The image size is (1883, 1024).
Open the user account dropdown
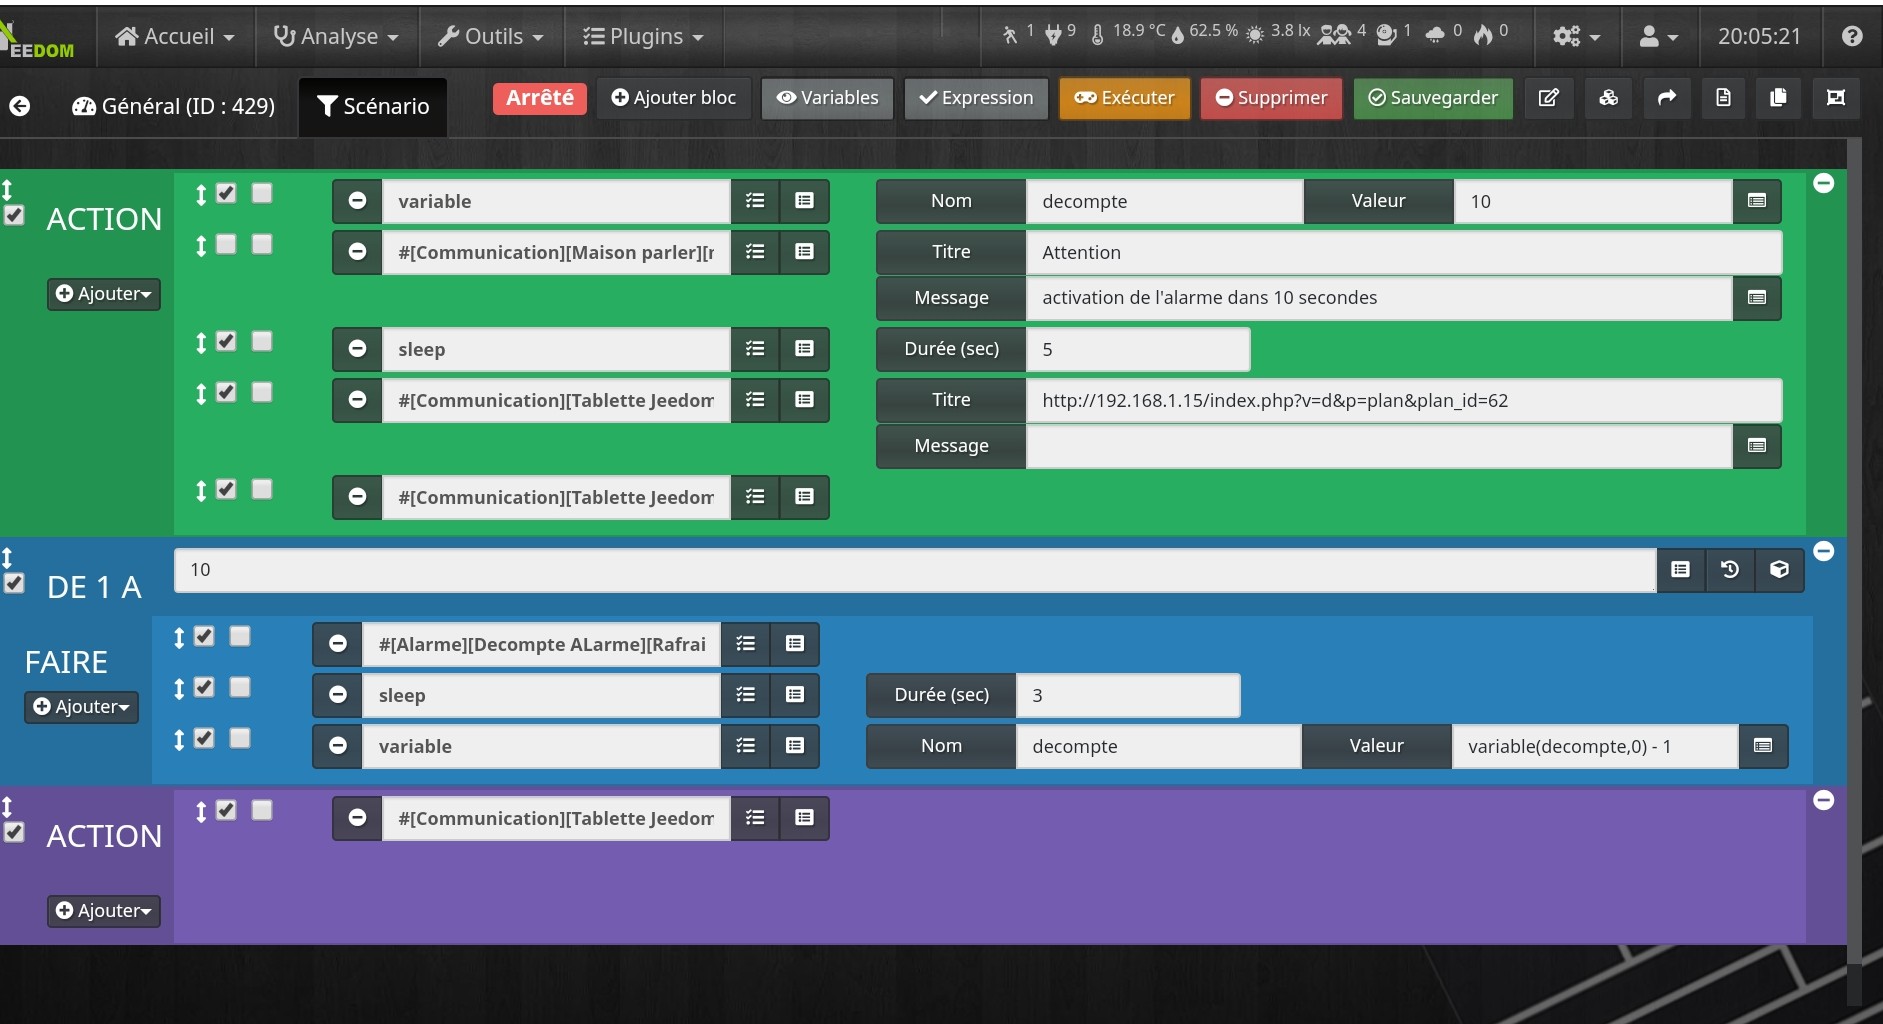[x=1658, y=36]
